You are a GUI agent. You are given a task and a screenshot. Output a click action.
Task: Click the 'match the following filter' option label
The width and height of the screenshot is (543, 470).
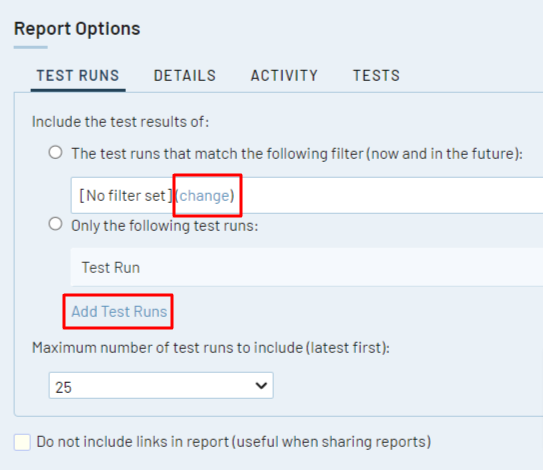click(297, 154)
